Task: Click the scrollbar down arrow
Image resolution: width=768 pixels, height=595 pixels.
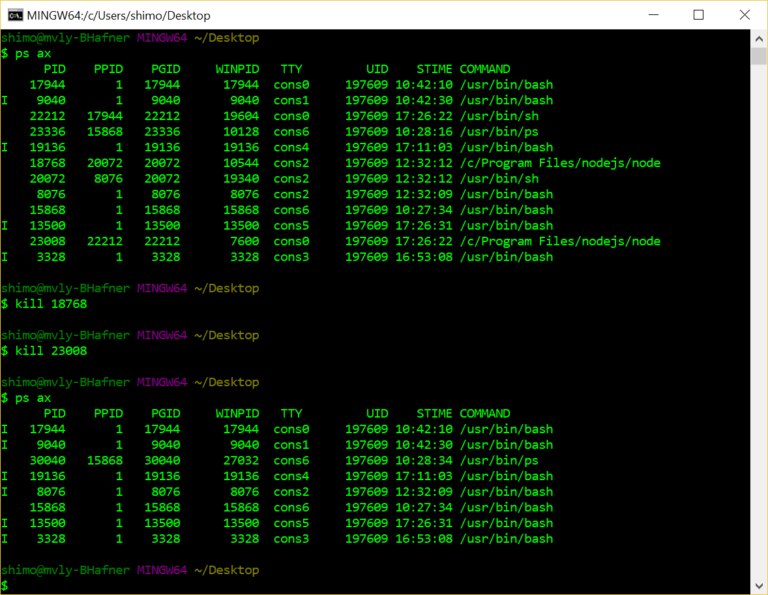Action: 759,586
